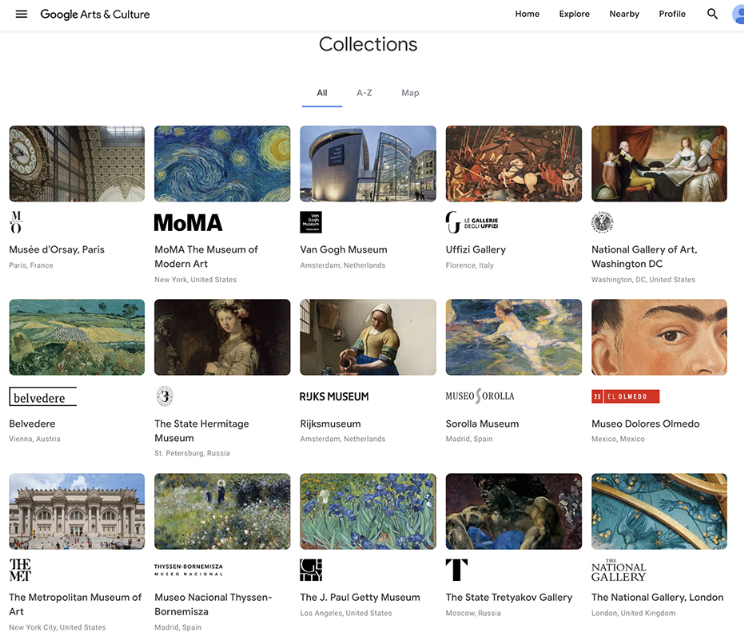
Task: Click the Google Arts & Culture logo
Action: point(95,14)
